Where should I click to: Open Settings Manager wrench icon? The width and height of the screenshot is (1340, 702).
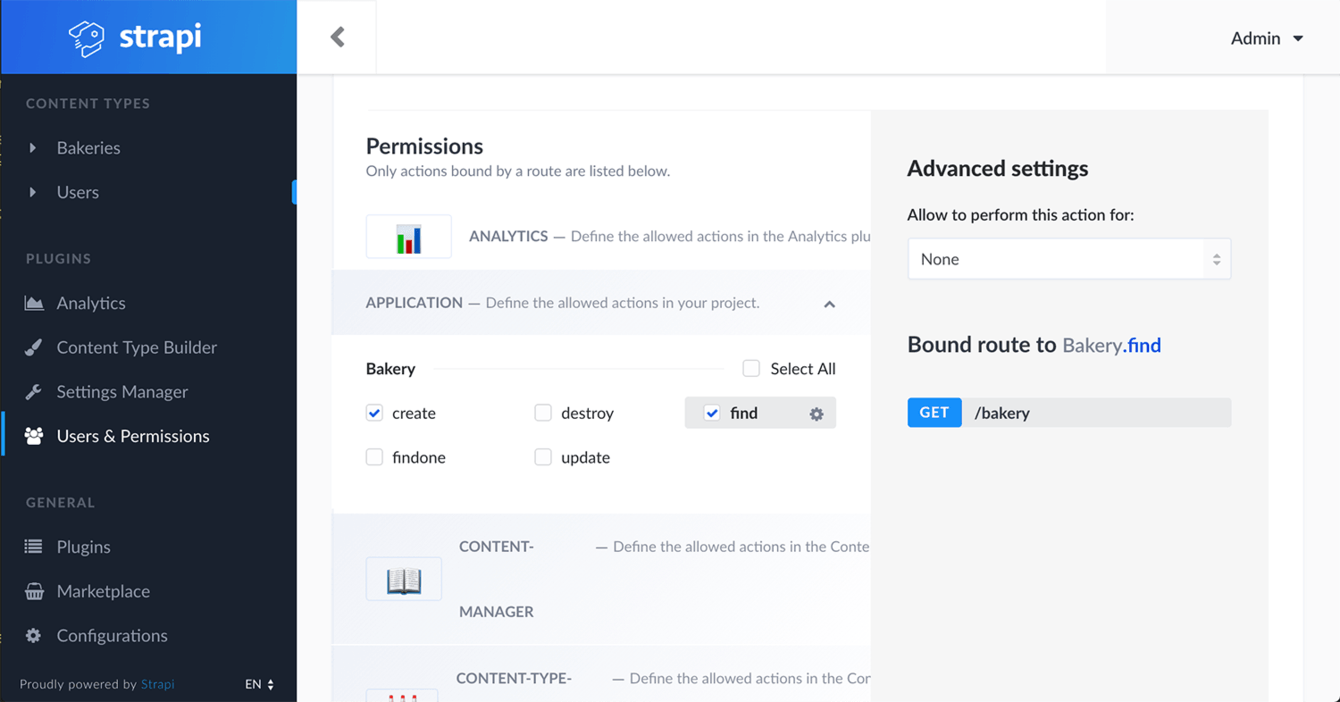pyautogui.click(x=34, y=392)
